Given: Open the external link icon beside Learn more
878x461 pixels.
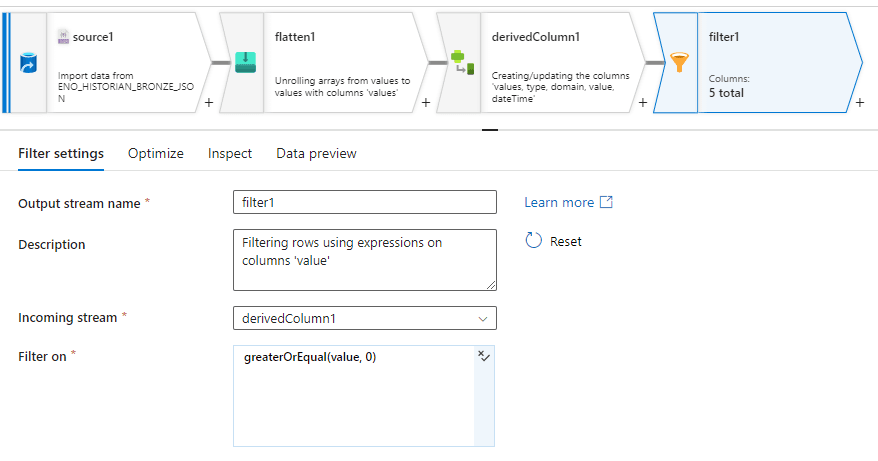Looking at the screenshot, I should (x=606, y=202).
